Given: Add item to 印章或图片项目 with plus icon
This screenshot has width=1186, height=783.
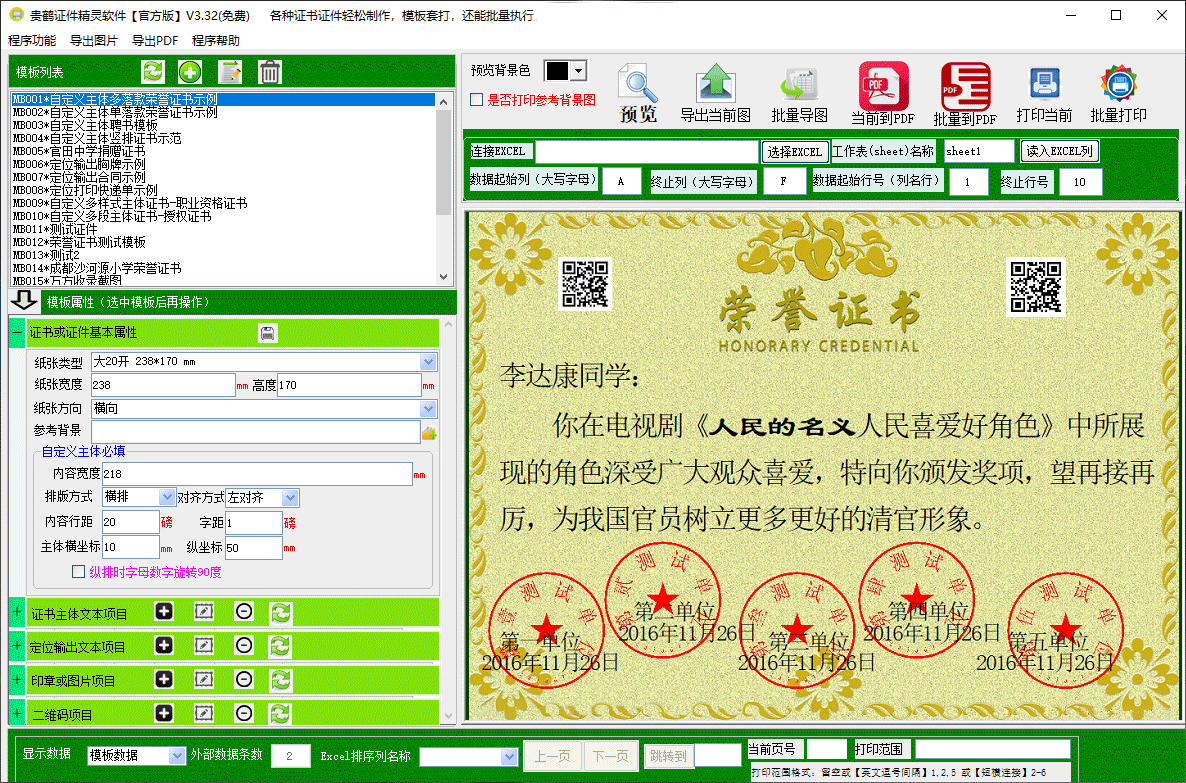Looking at the screenshot, I should click(164, 679).
